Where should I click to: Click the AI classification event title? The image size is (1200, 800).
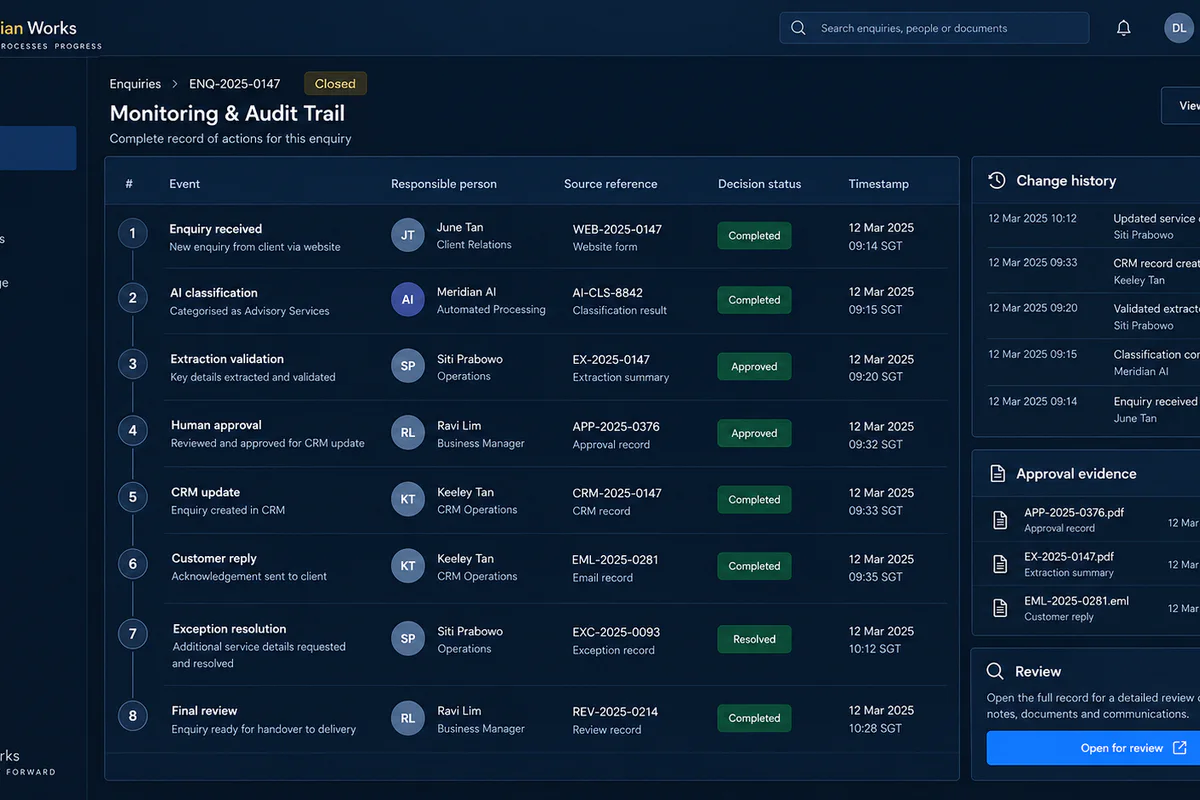[x=214, y=293]
